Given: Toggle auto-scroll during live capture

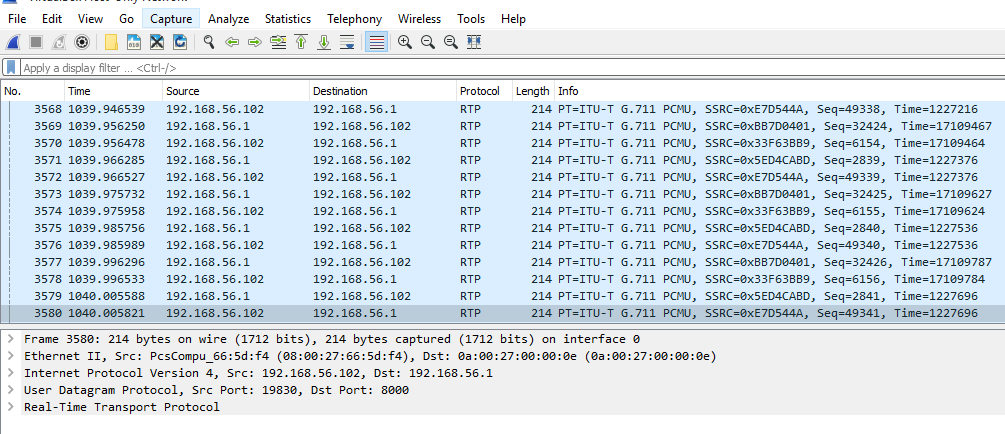Looking at the screenshot, I should pyautogui.click(x=347, y=42).
